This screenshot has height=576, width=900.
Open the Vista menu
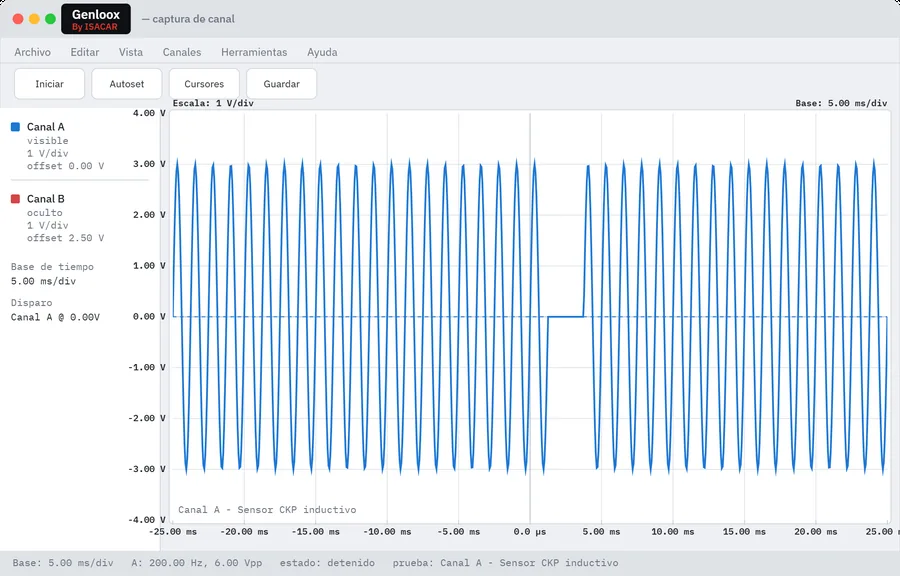pos(131,52)
